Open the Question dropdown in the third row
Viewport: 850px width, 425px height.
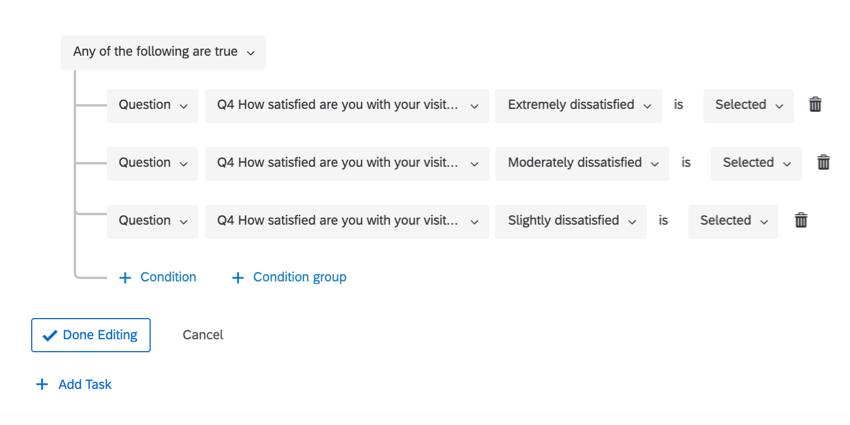click(153, 221)
